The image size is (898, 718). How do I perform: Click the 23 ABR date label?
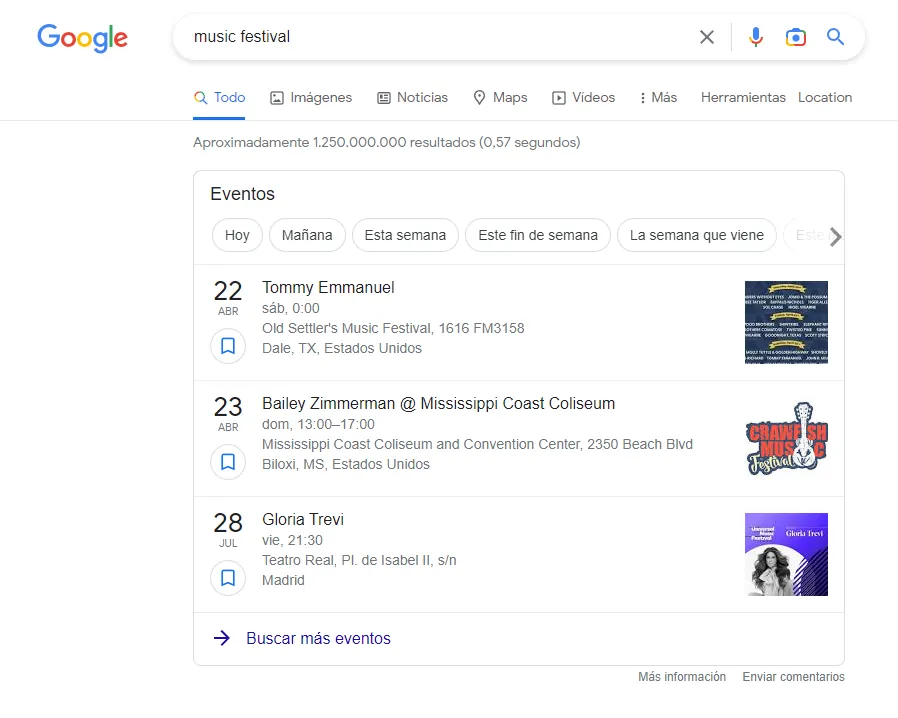[x=228, y=414]
